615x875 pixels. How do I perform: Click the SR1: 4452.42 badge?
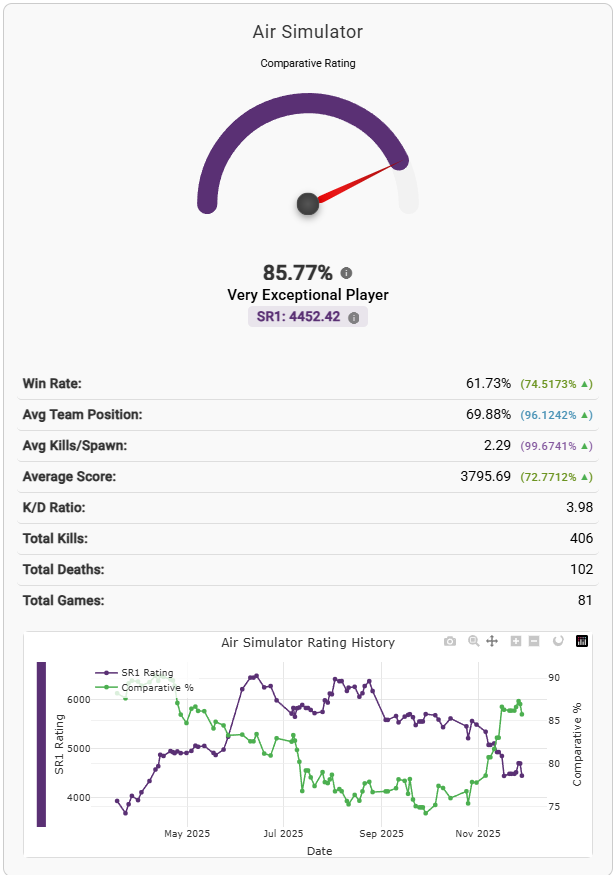tap(298, 316)
